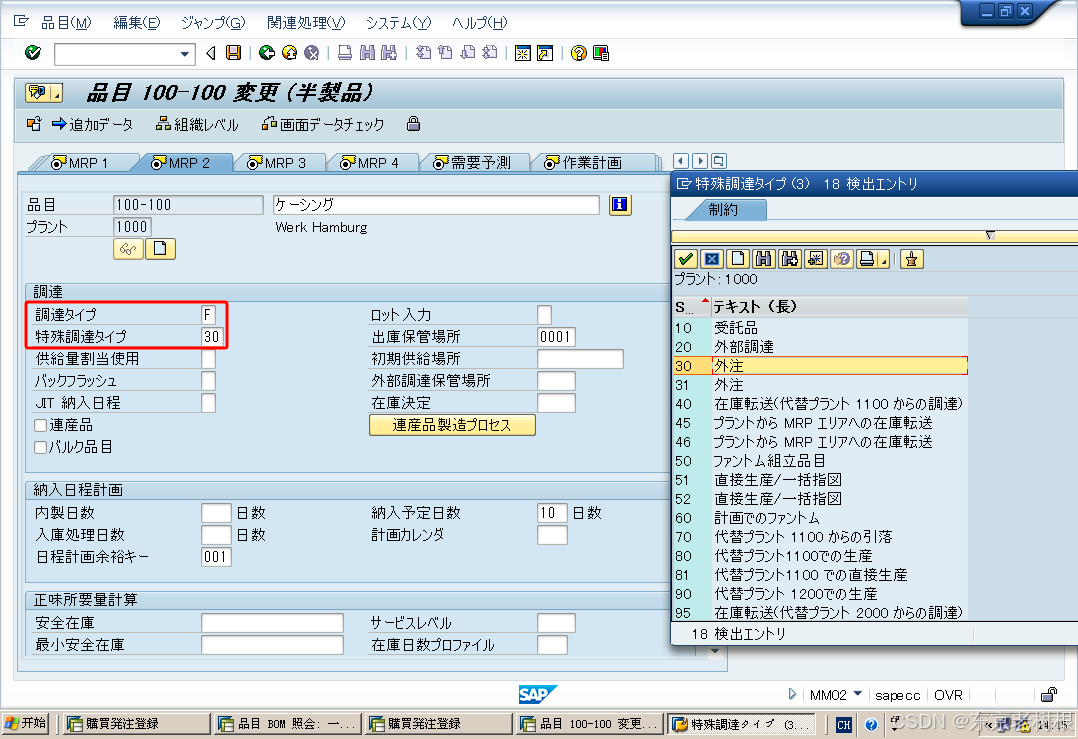
Task: Click the blue X Cancel icon in popup
Action: (x=712, y=259)
